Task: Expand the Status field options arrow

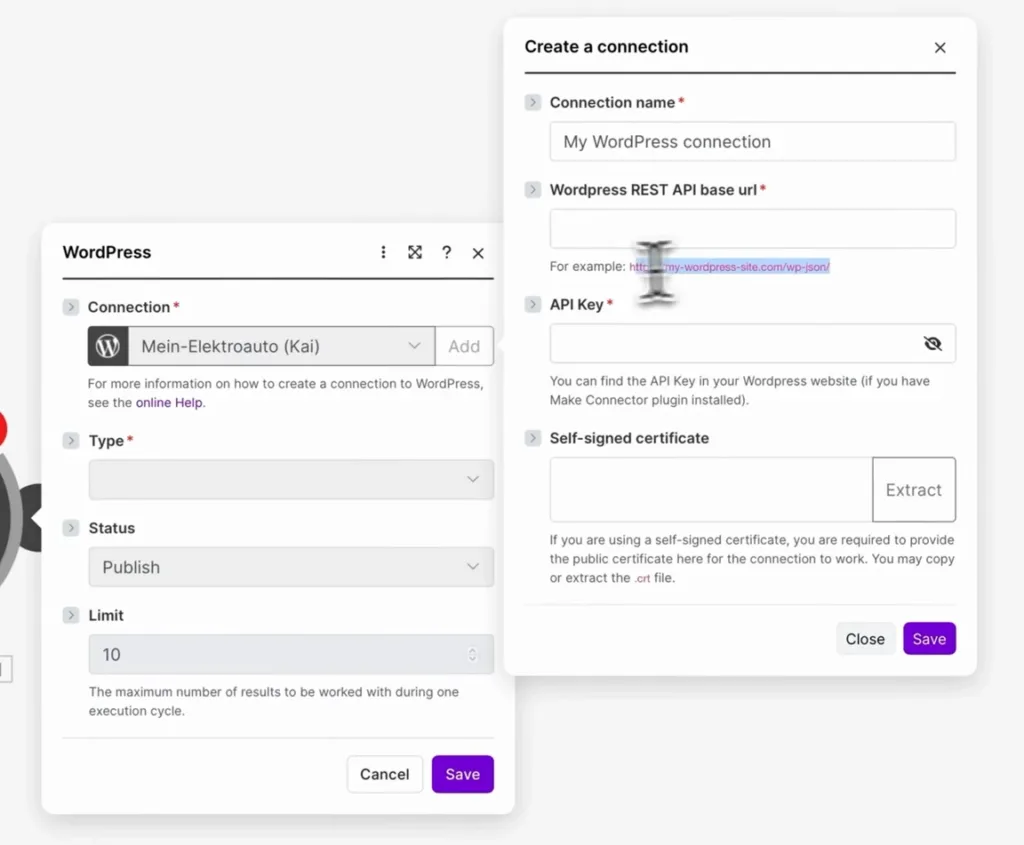Action: (71, 528)
